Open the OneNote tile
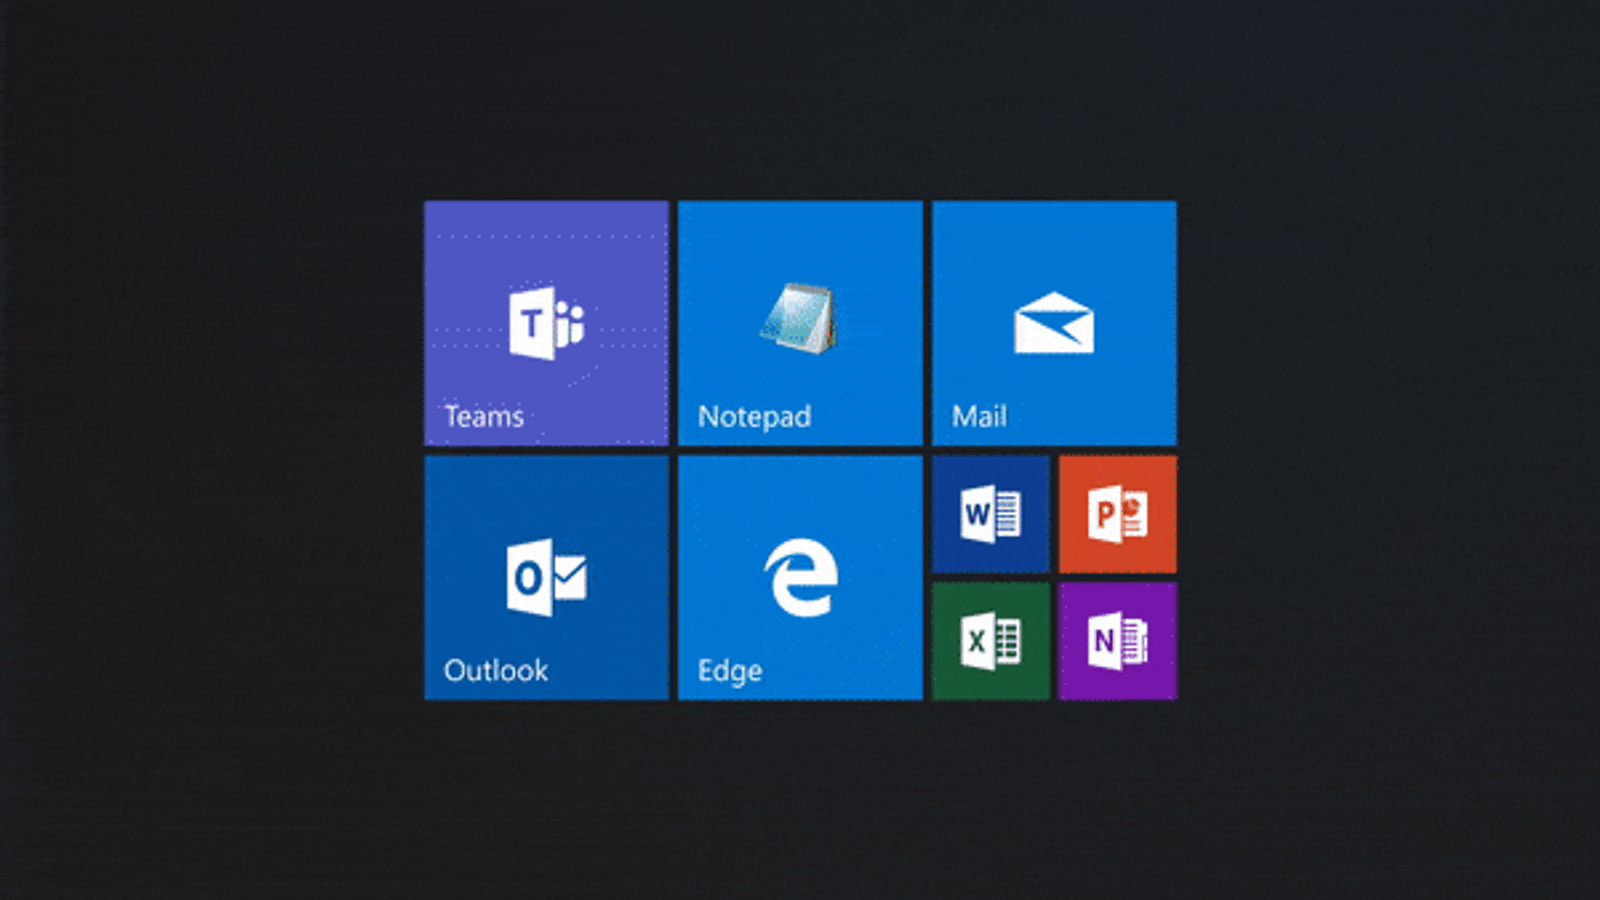1600x900 pixels. [x=1118, y=641]
